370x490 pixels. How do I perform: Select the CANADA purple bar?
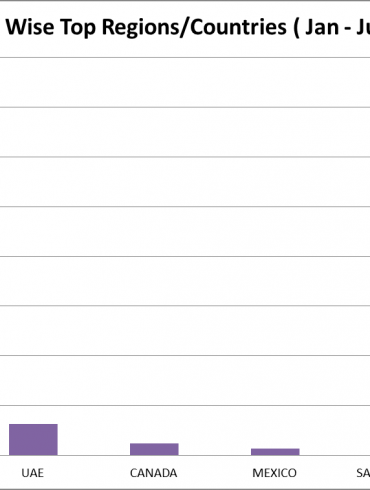tap(154, 449)
